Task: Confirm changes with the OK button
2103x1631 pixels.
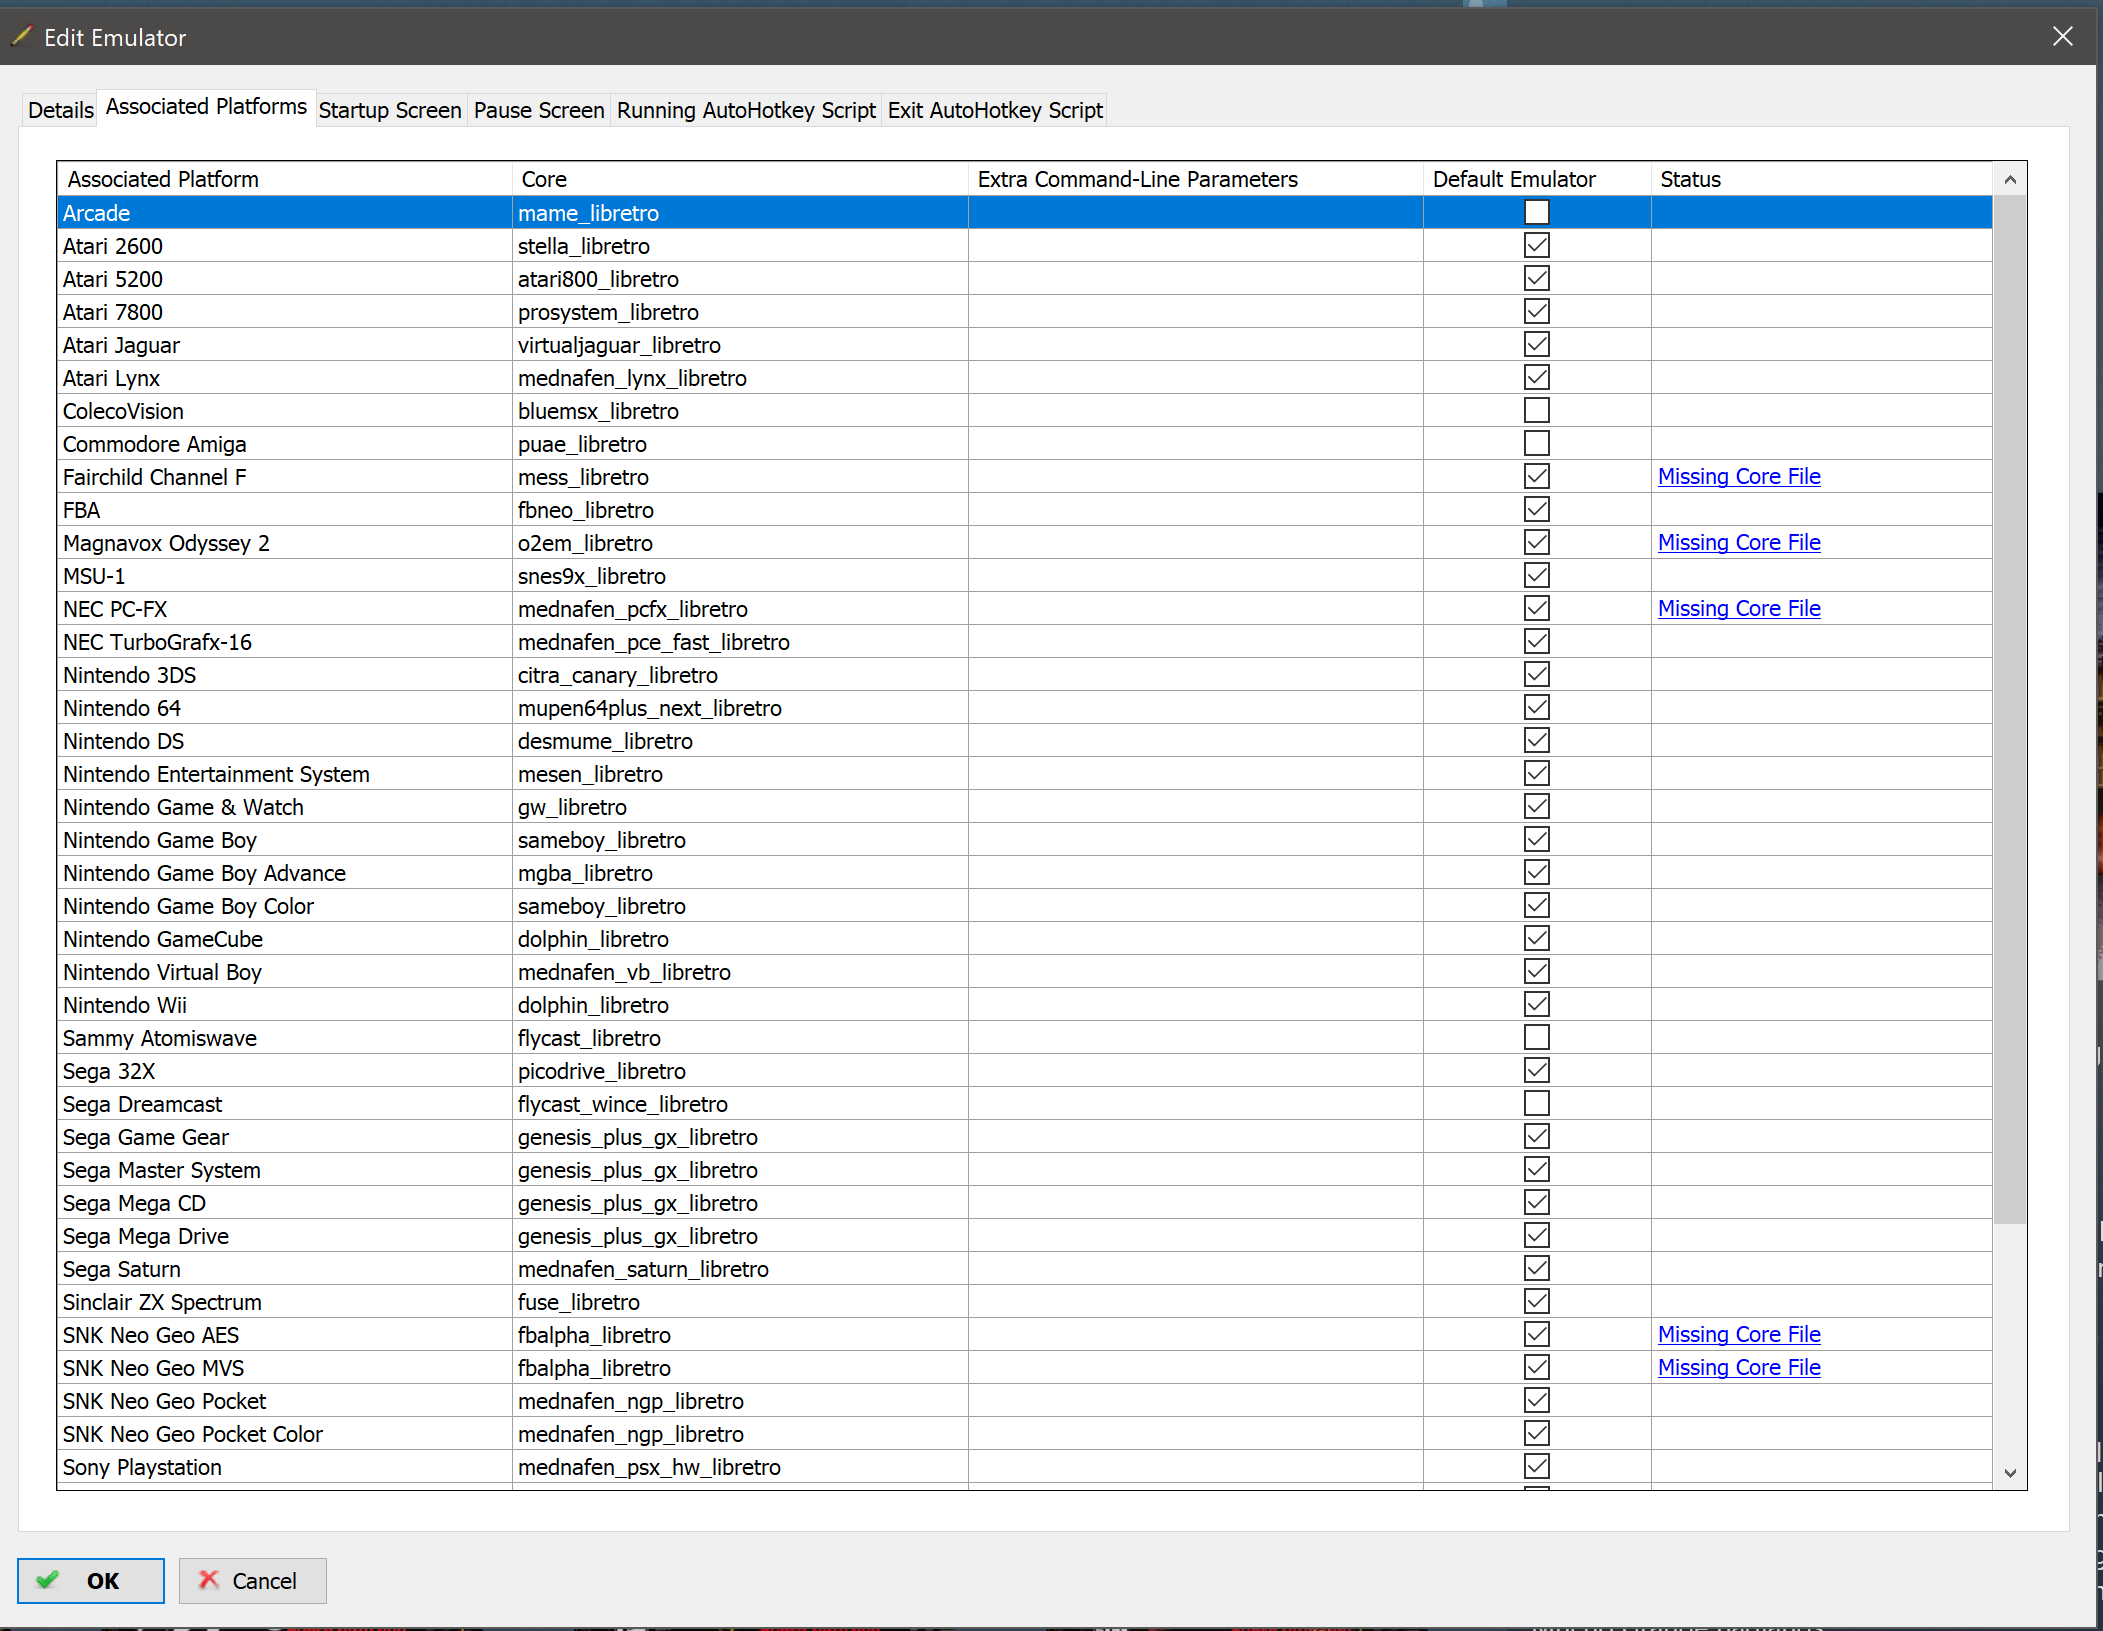Action: 91,1581
